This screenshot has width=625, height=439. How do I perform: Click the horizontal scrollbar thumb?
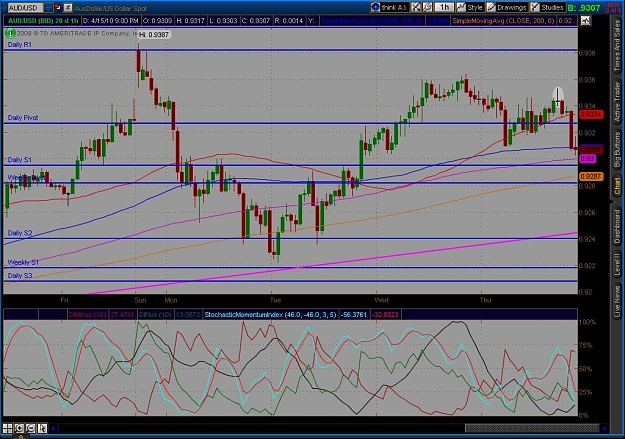(532, 428)
